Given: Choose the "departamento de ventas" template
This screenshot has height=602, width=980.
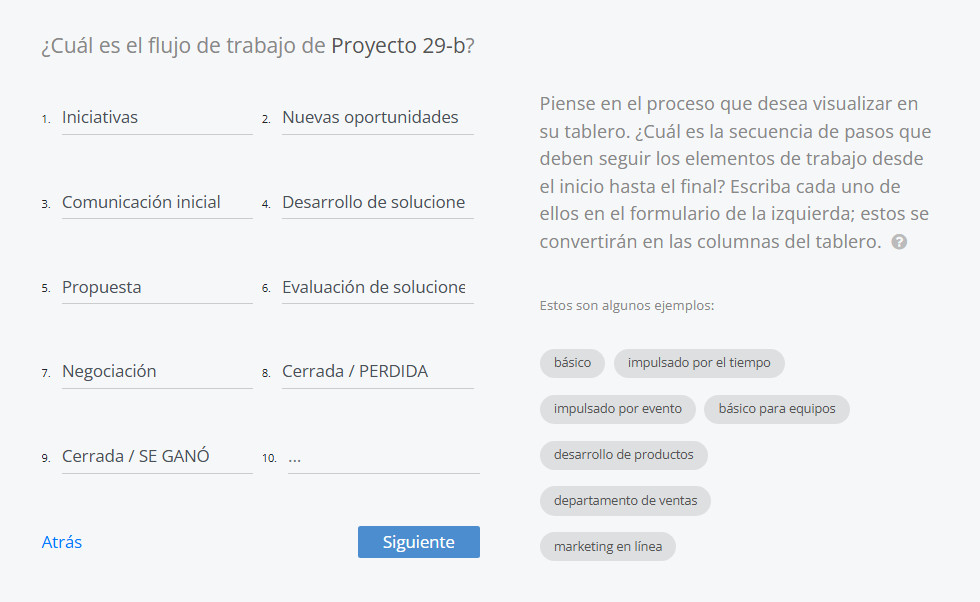Looking at the screenshot, I should (625, 500).
